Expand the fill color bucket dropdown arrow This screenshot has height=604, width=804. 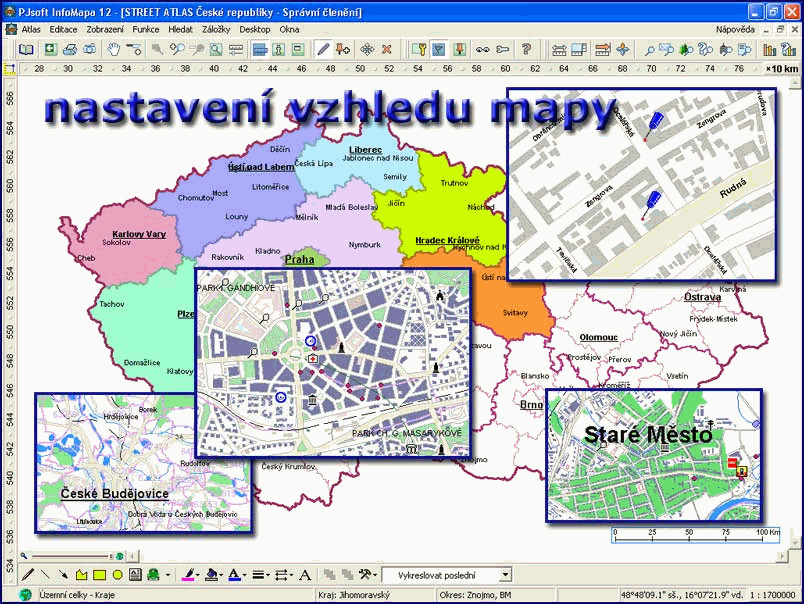[x=221, y=575]
